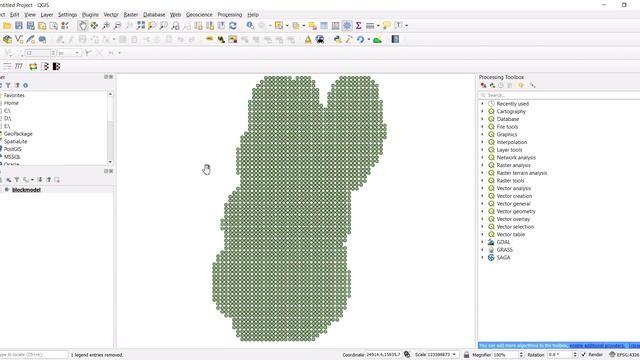The image size is (640, 360).
Task: Open the Geoscience menu
Action: point(199,15)
